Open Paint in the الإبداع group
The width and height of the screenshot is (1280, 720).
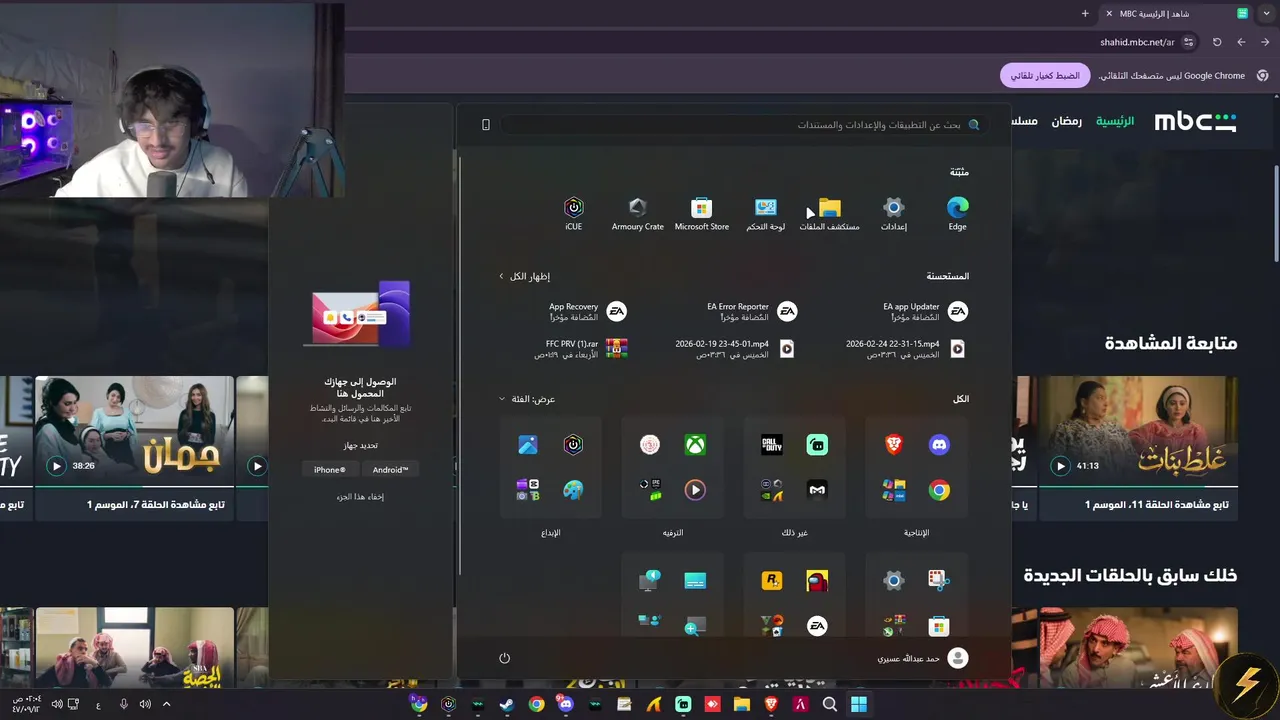pyautogui.click(x=573, y=490)
